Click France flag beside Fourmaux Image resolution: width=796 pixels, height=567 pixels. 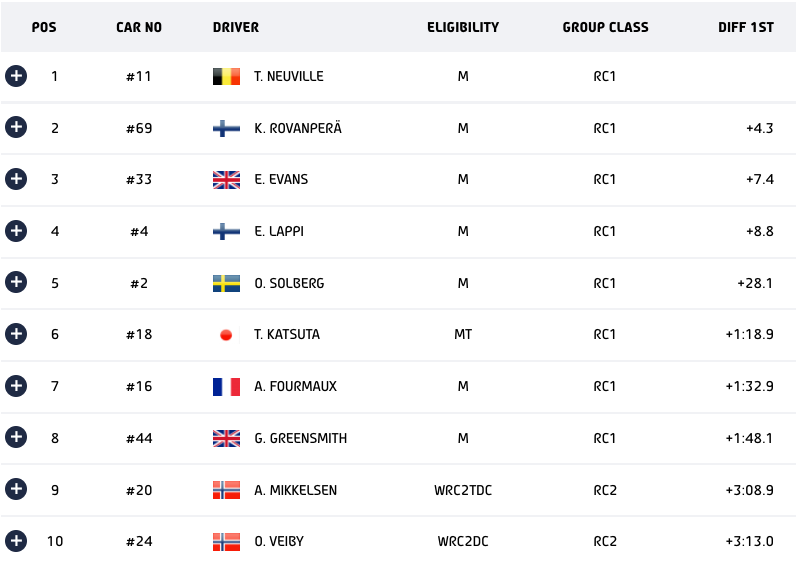click(x=226, y=386)
